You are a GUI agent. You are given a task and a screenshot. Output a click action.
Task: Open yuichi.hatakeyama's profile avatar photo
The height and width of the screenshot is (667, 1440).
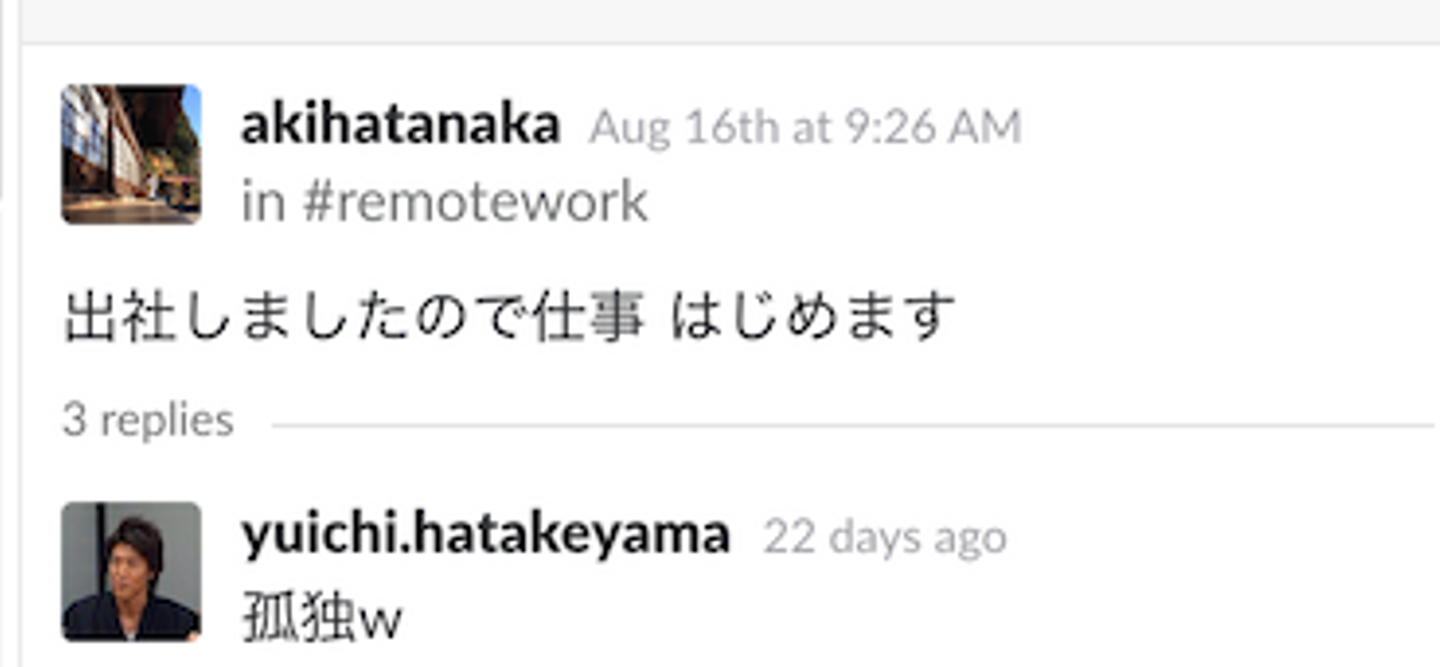pos(131,571)
